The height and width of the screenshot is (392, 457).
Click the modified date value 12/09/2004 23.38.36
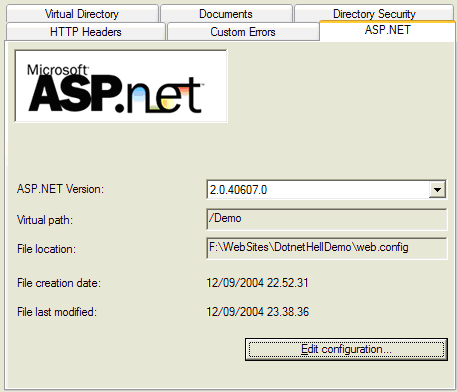pos(258,312)
